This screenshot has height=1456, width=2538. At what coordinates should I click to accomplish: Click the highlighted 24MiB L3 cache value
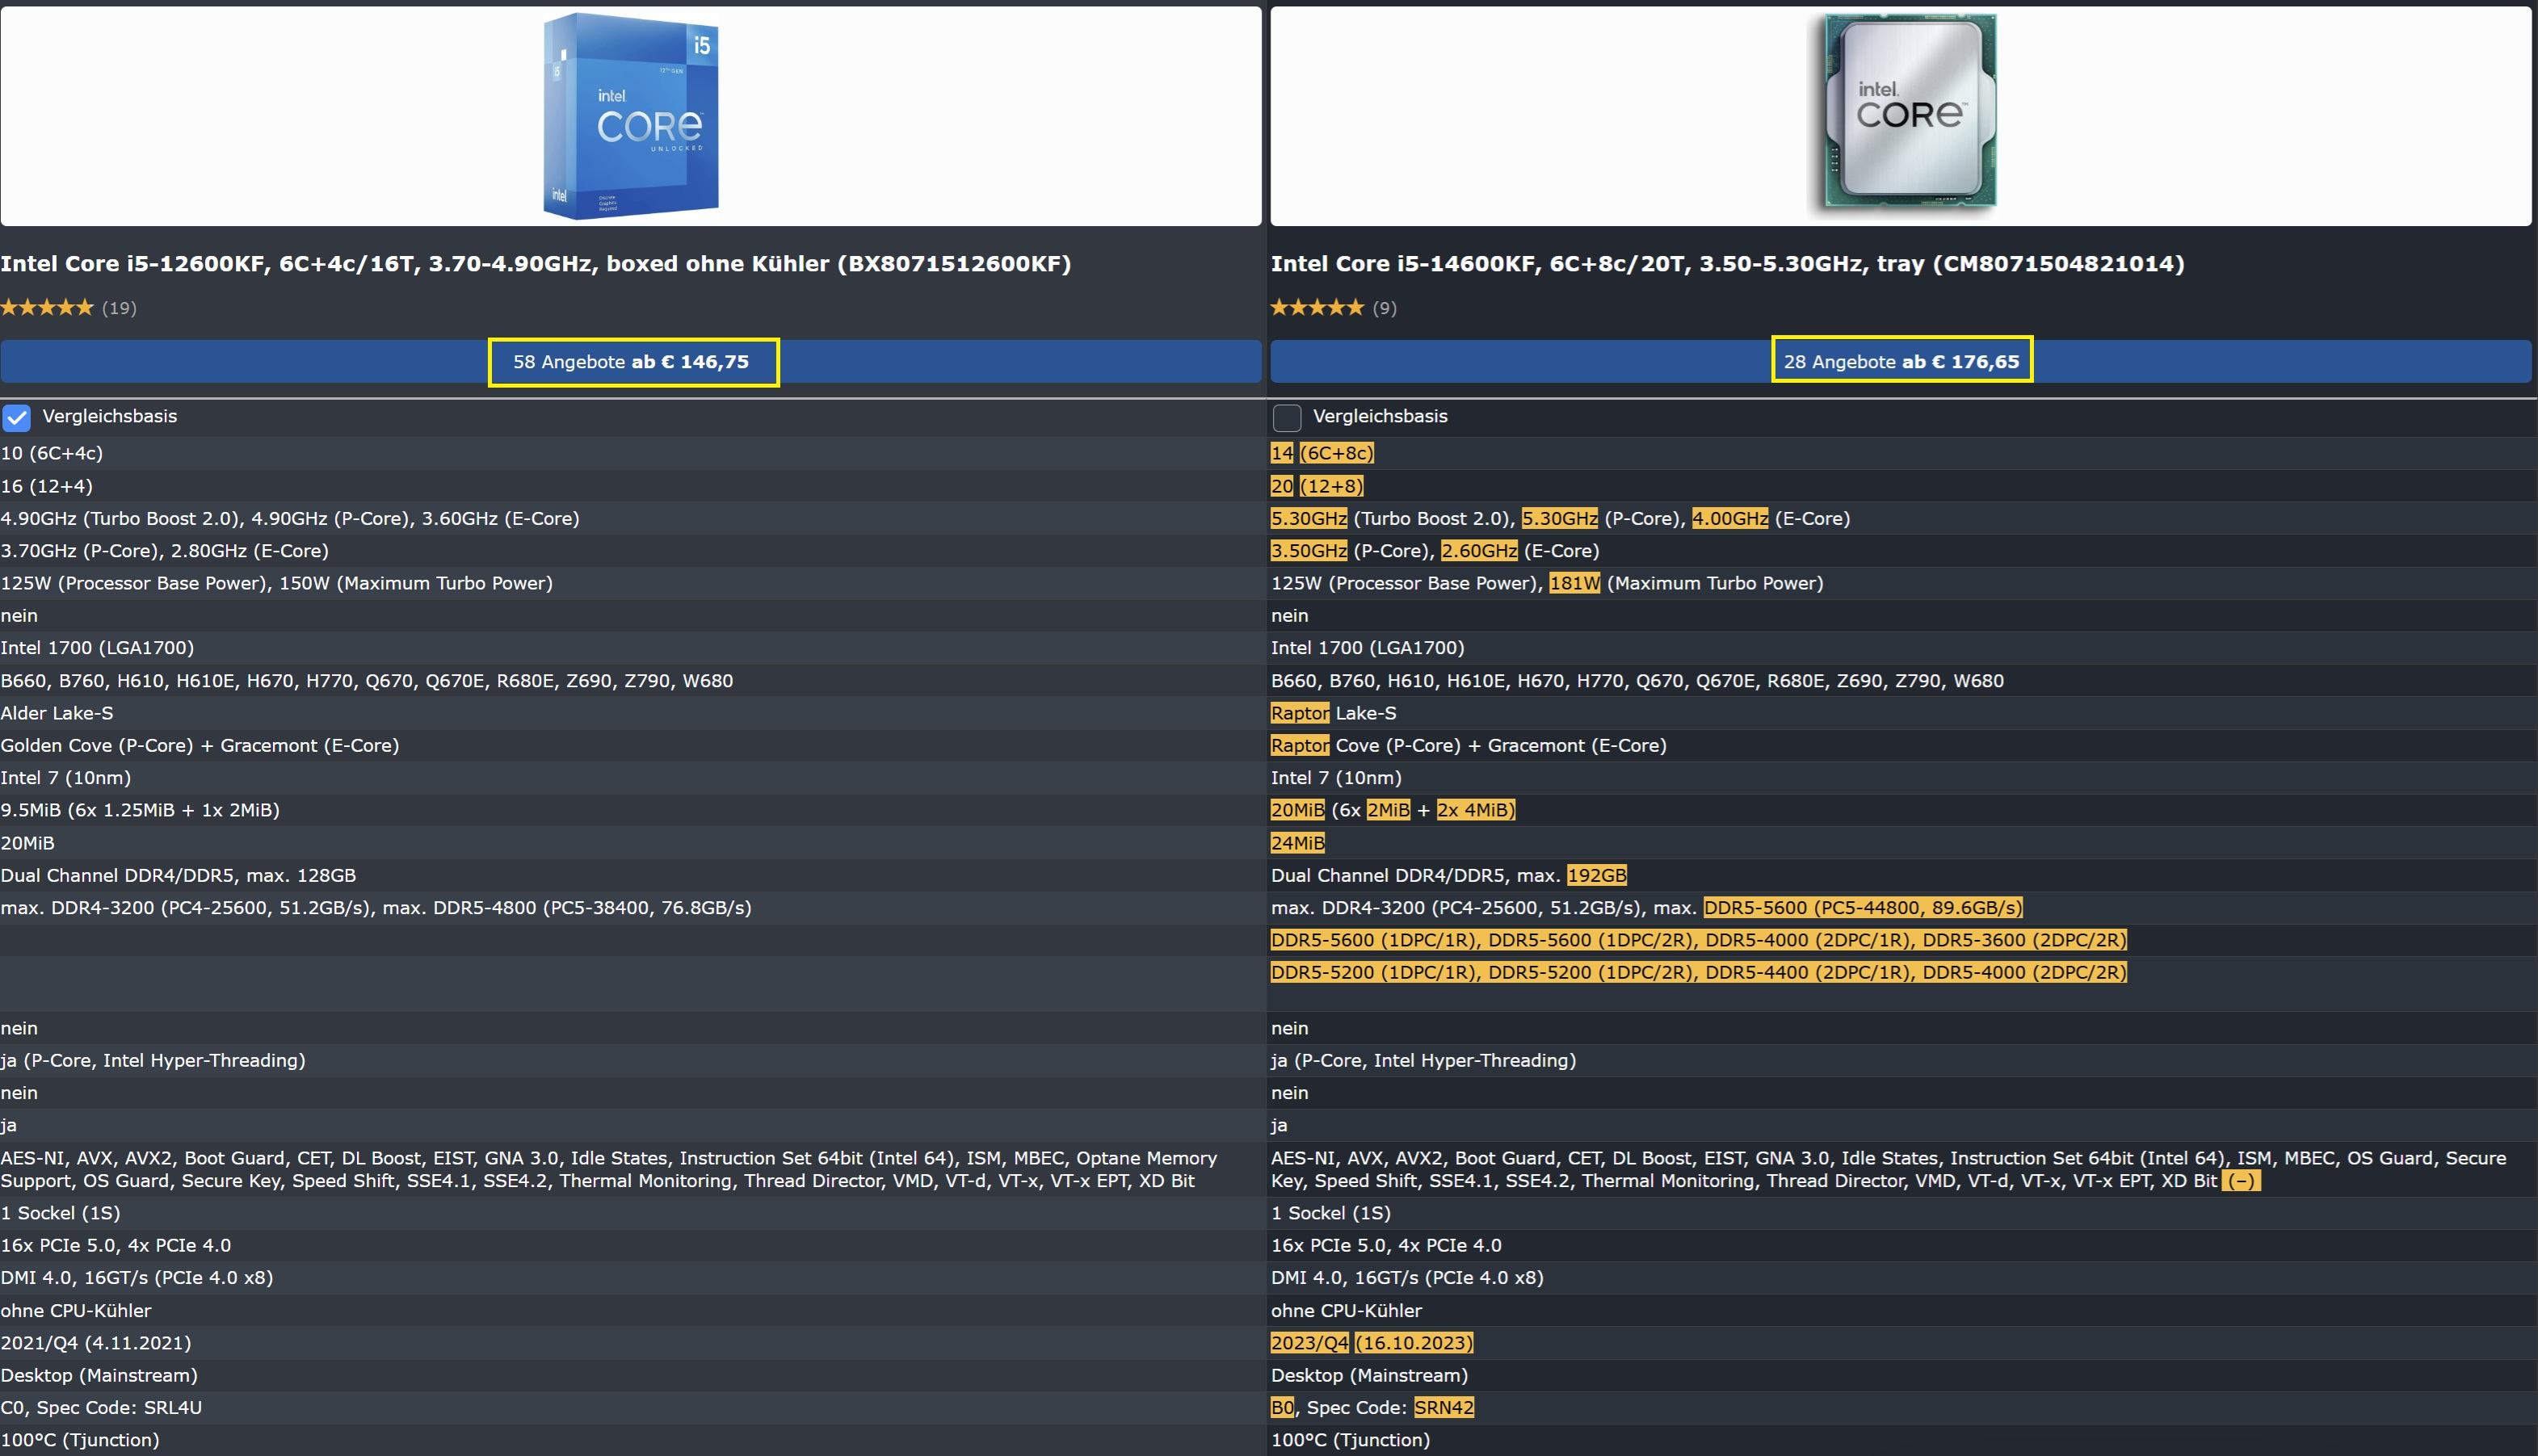pyautogui.click(x=1297, y=843)
